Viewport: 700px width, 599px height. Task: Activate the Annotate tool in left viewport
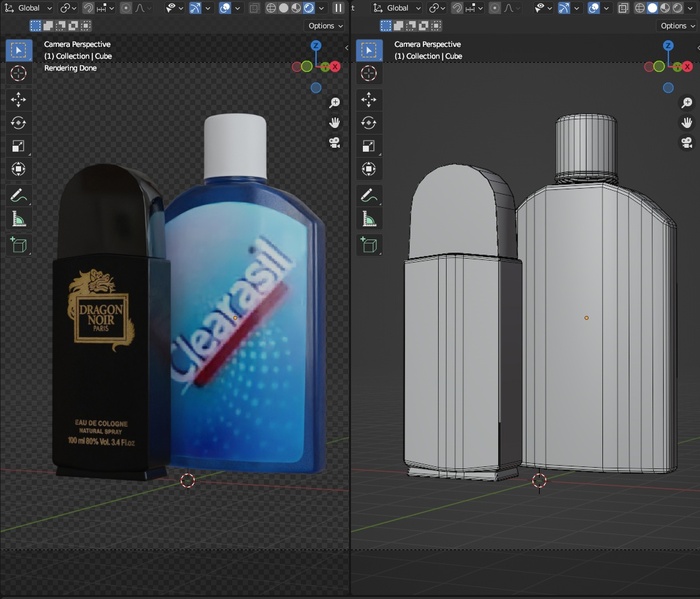tap(18, 195)
